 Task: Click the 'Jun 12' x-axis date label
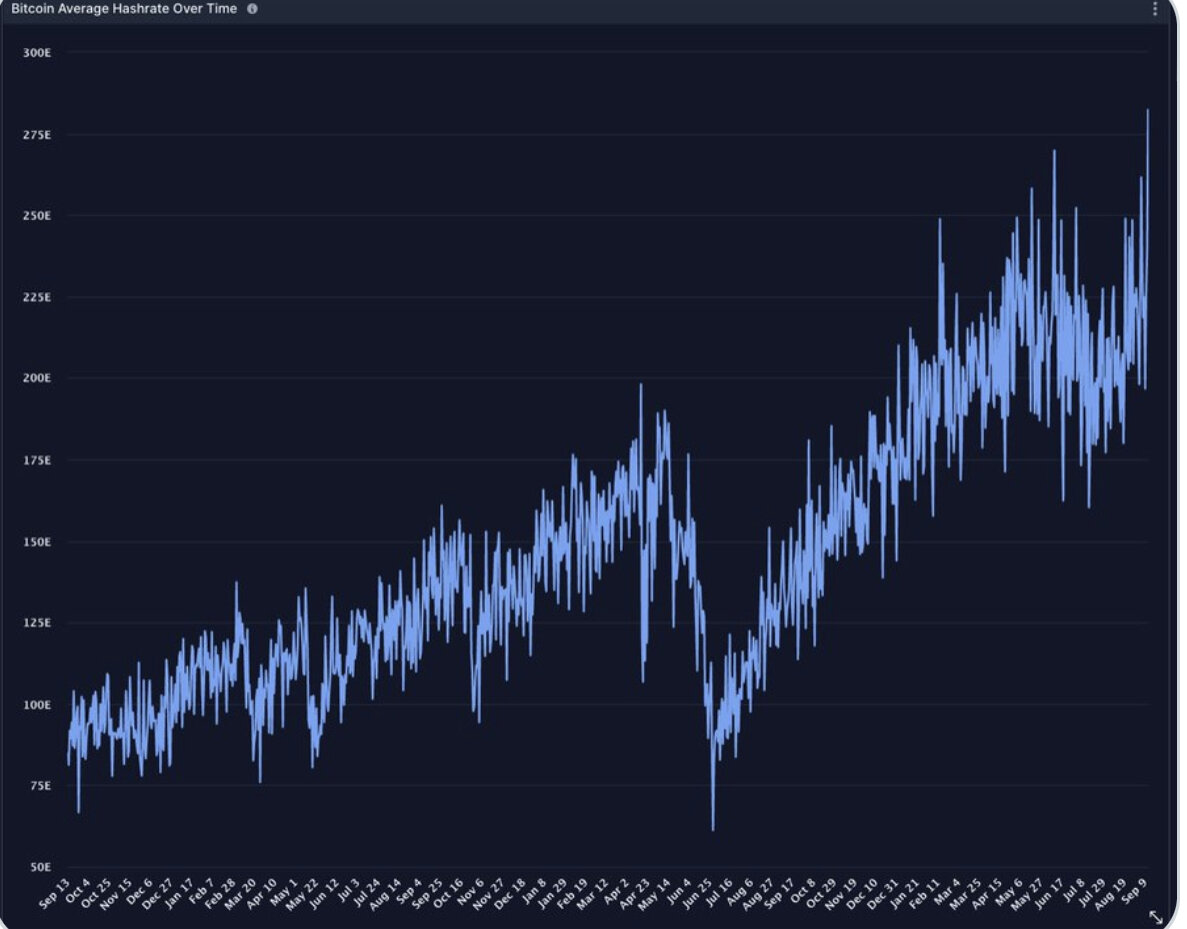coord(326,893)
